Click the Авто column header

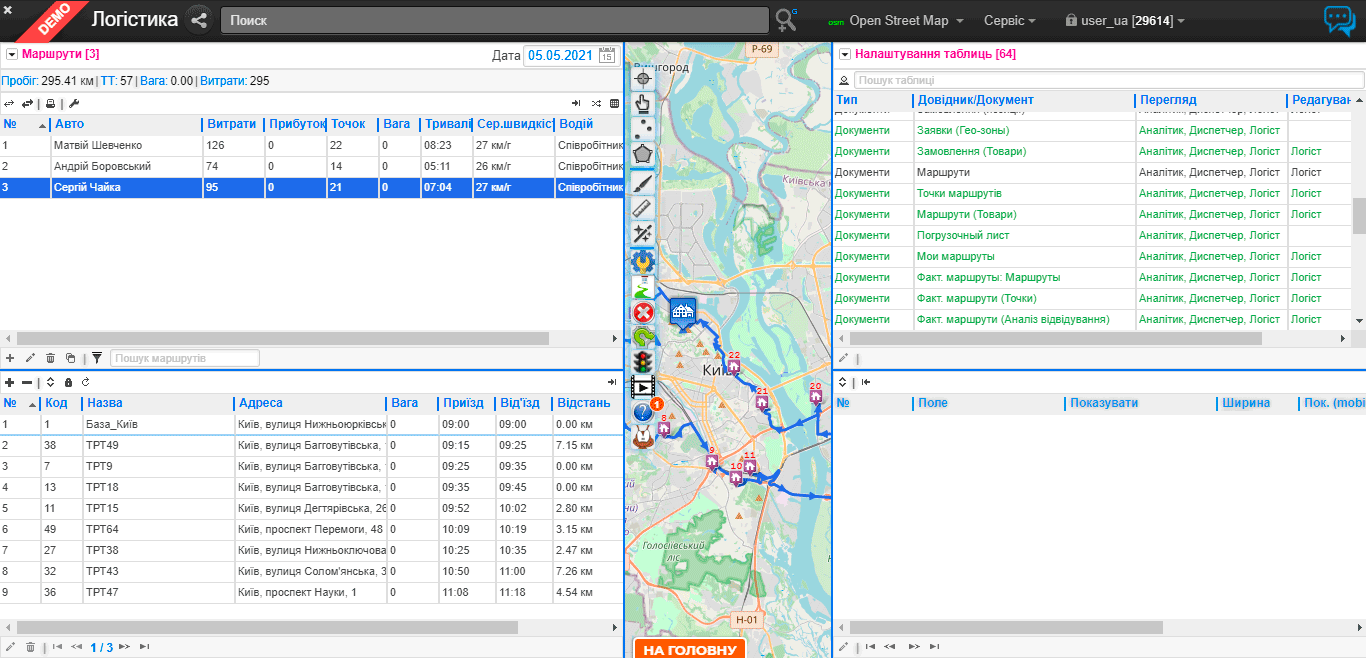[x=70, y=124]
